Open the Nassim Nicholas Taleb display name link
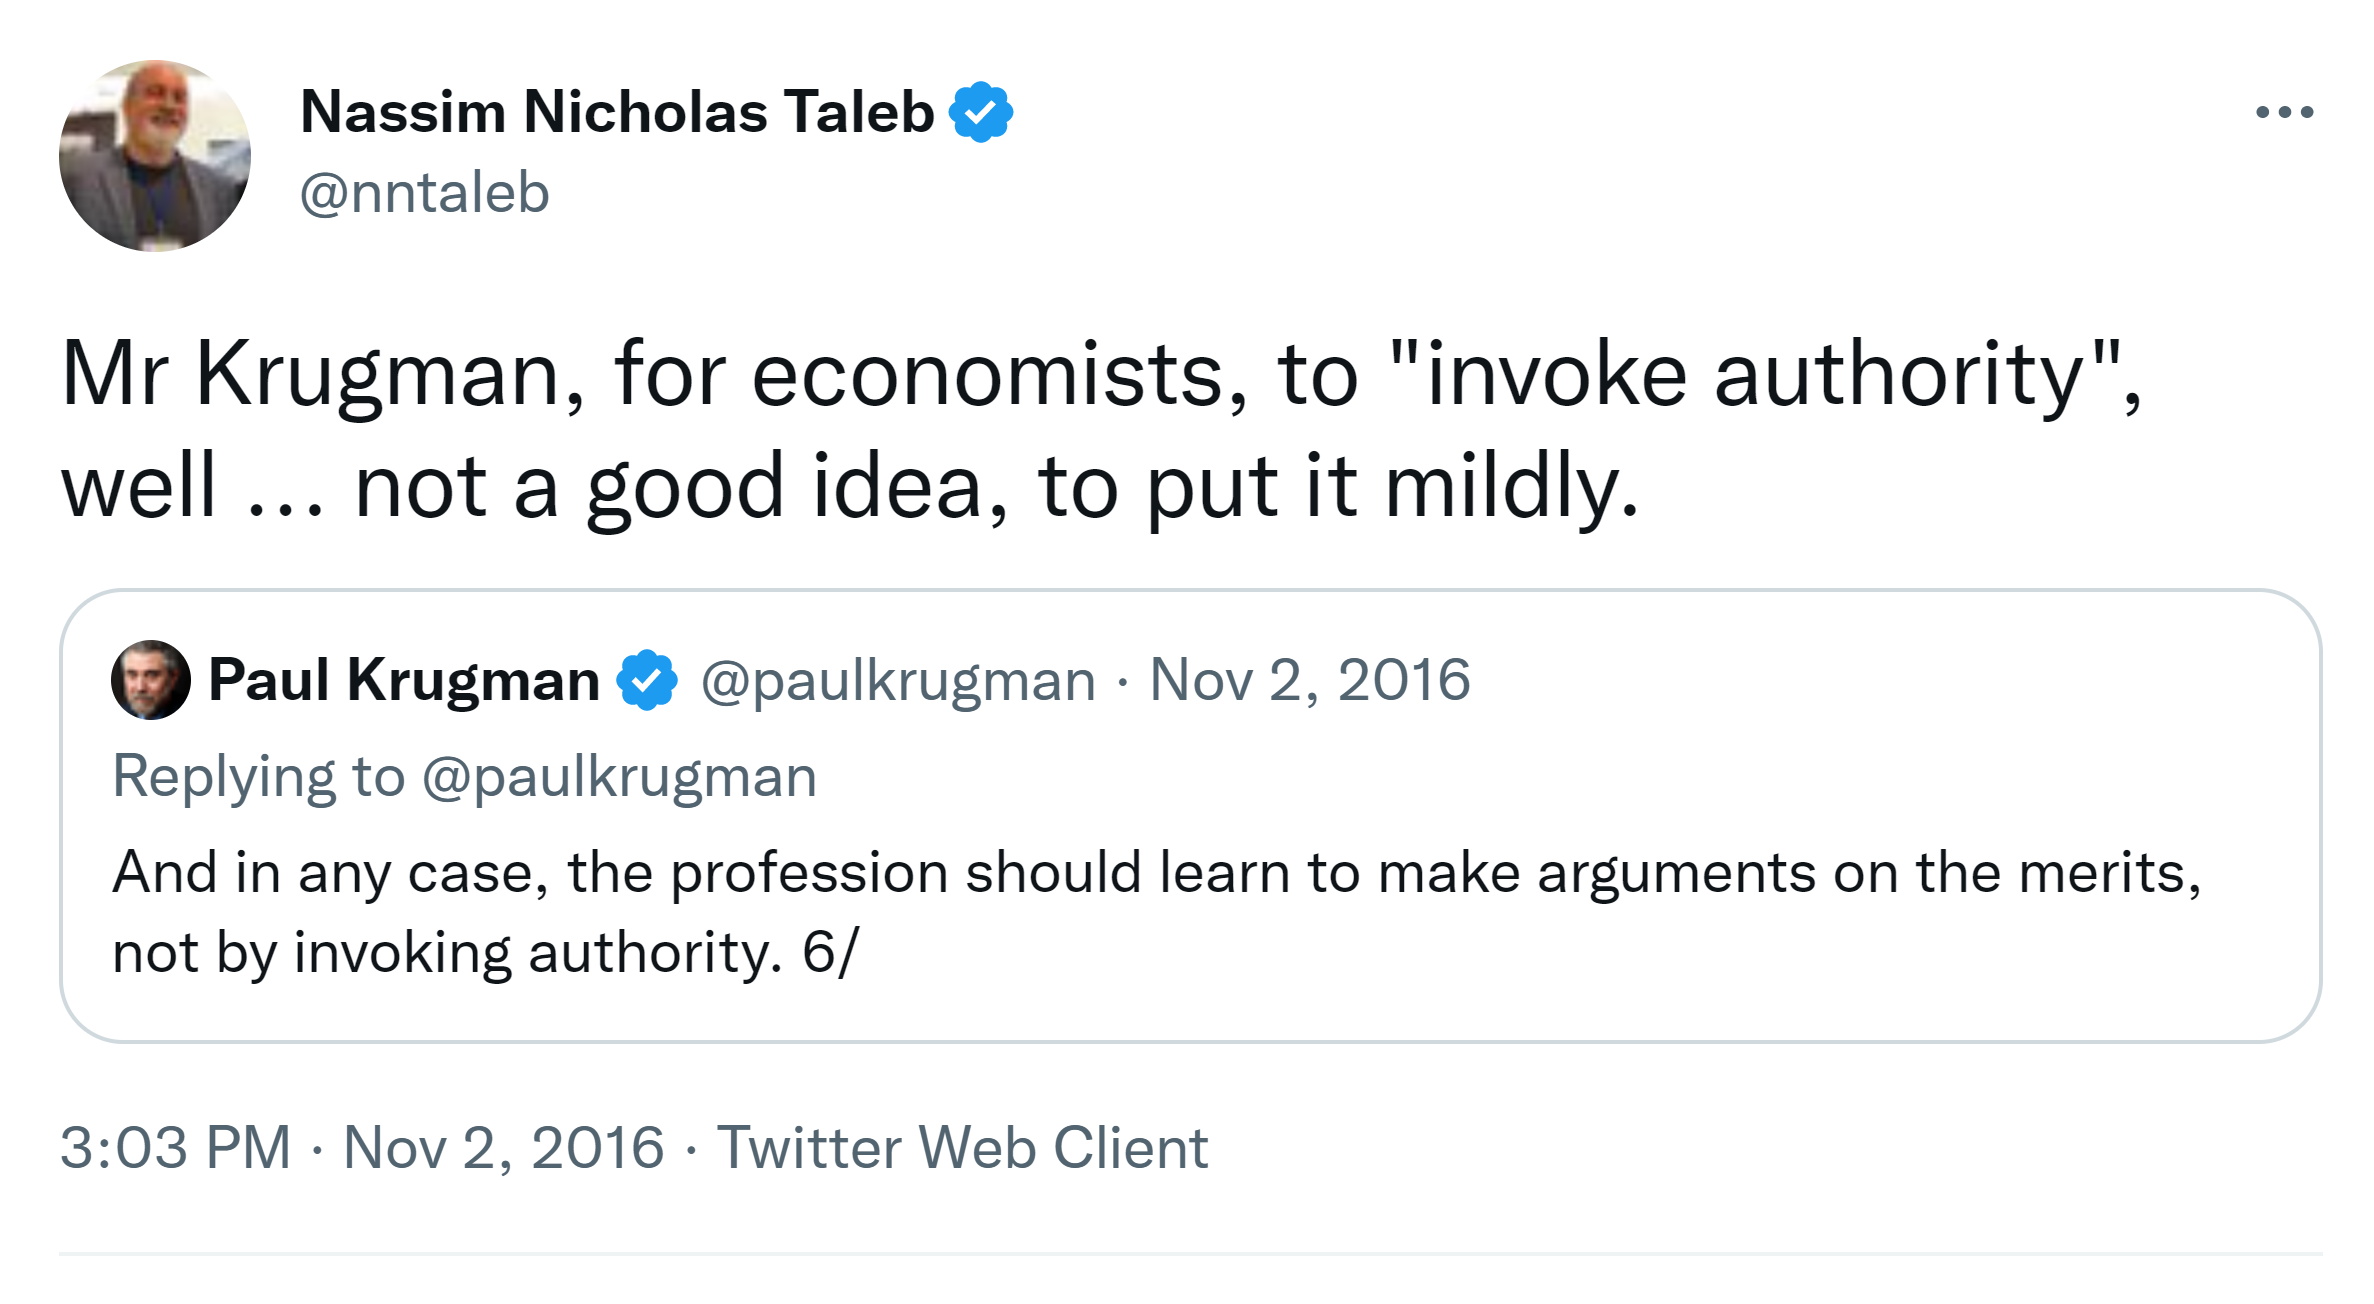The image size is (2374, 1304). pos(617,111)
